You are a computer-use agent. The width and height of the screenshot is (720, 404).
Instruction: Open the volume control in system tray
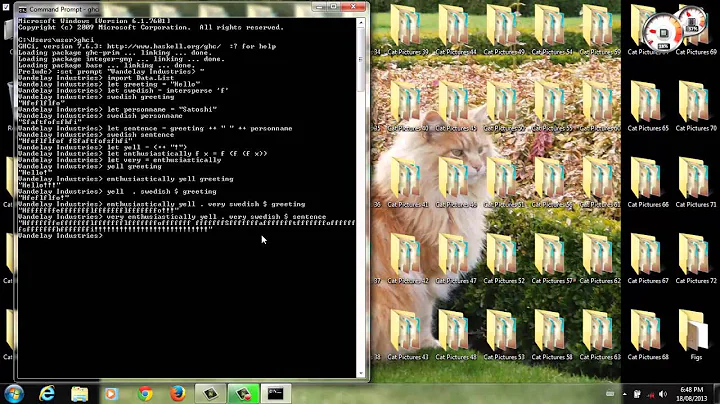663,394
